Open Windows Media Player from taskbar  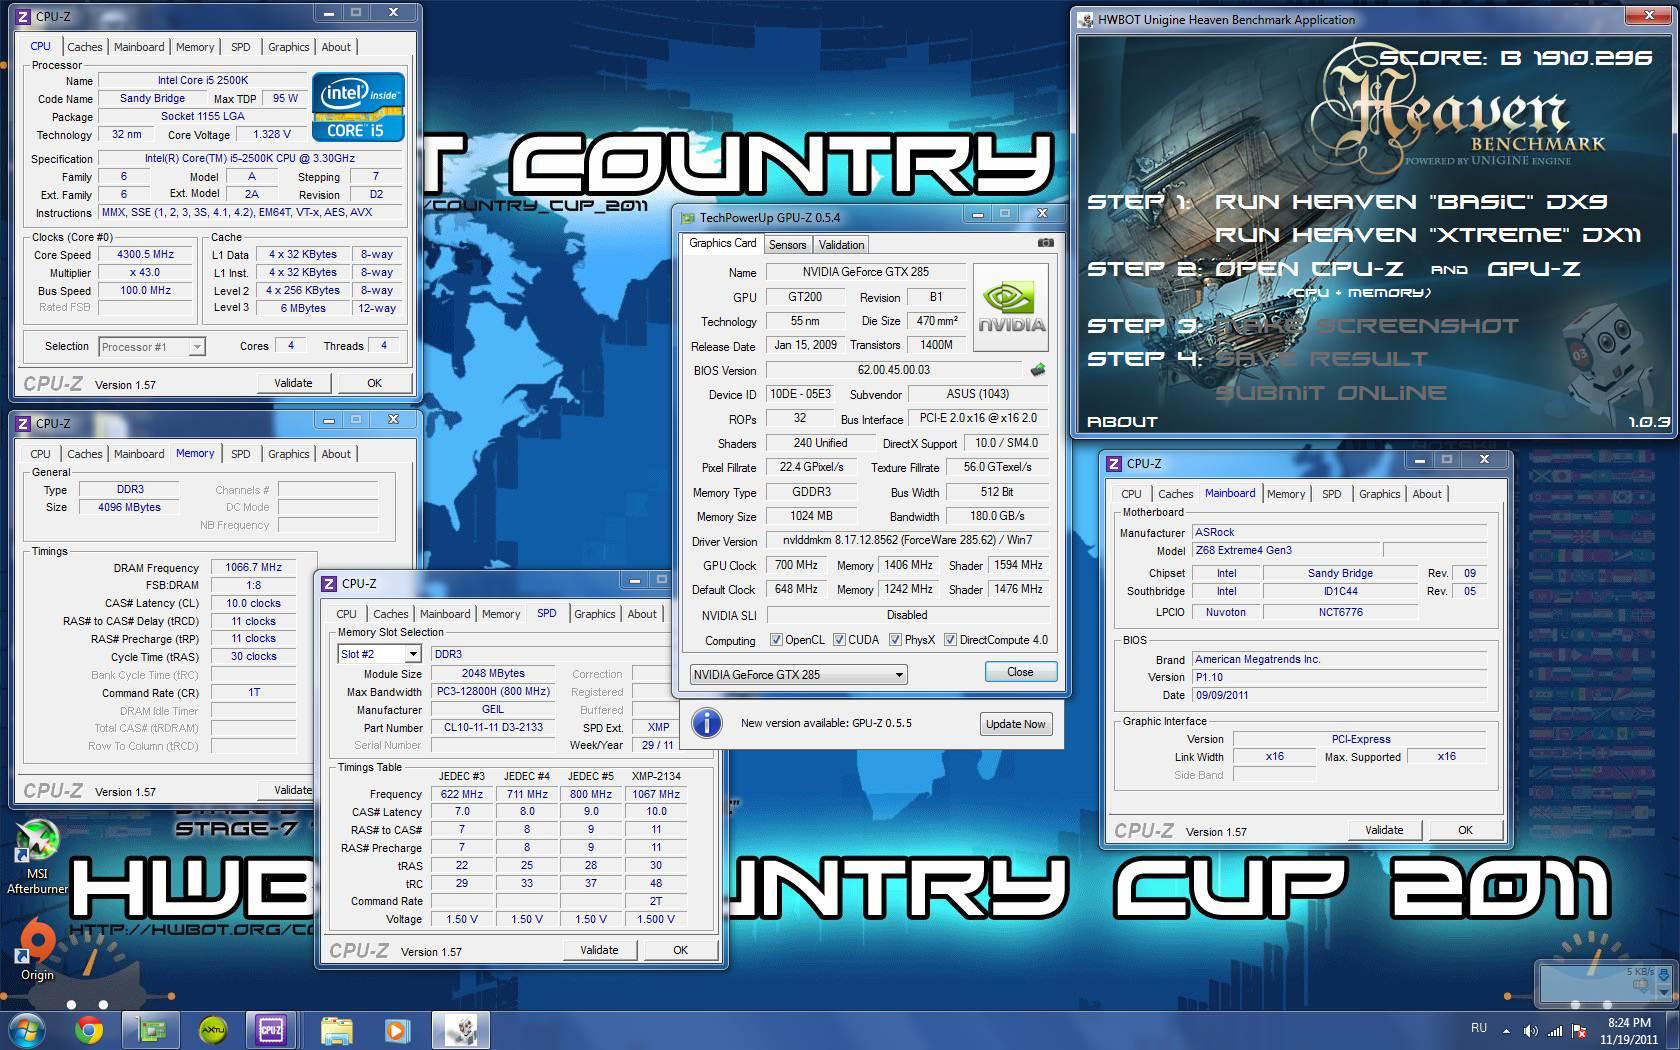[x=396, y=1029]
